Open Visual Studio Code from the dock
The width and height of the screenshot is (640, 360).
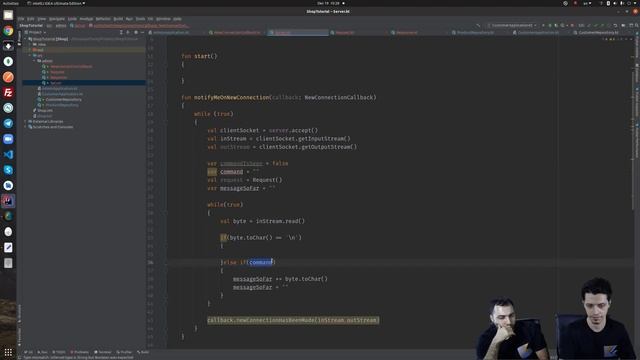pyautogui.click(x=8, y=154)
